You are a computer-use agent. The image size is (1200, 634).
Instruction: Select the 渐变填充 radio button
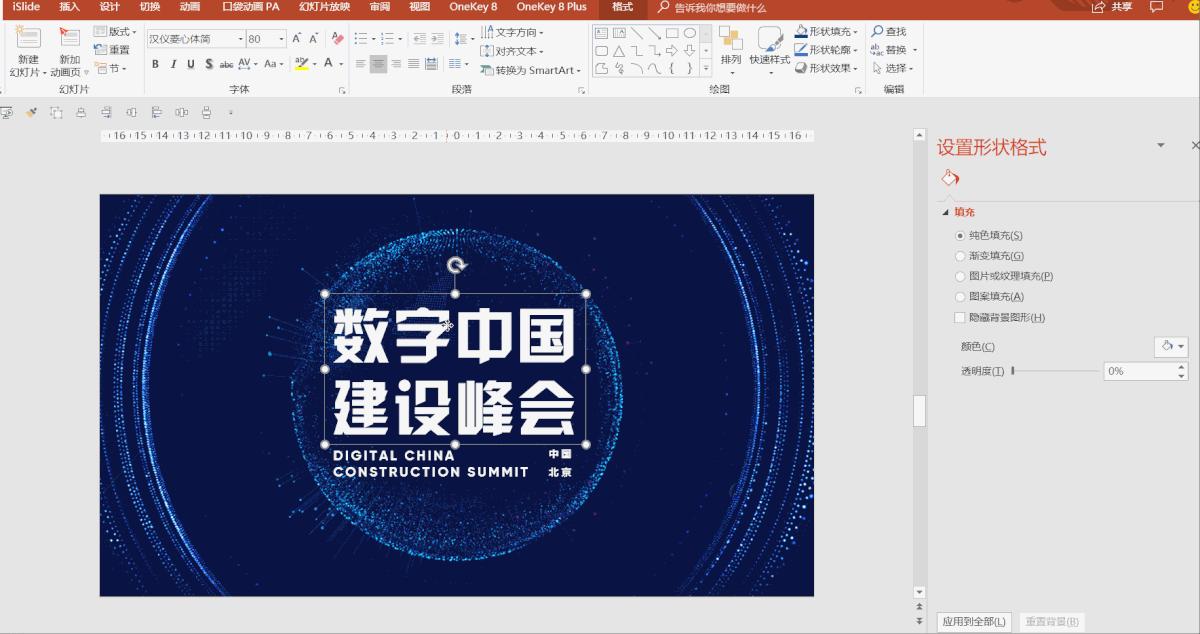pyautogui.click(x=960, y=255)
